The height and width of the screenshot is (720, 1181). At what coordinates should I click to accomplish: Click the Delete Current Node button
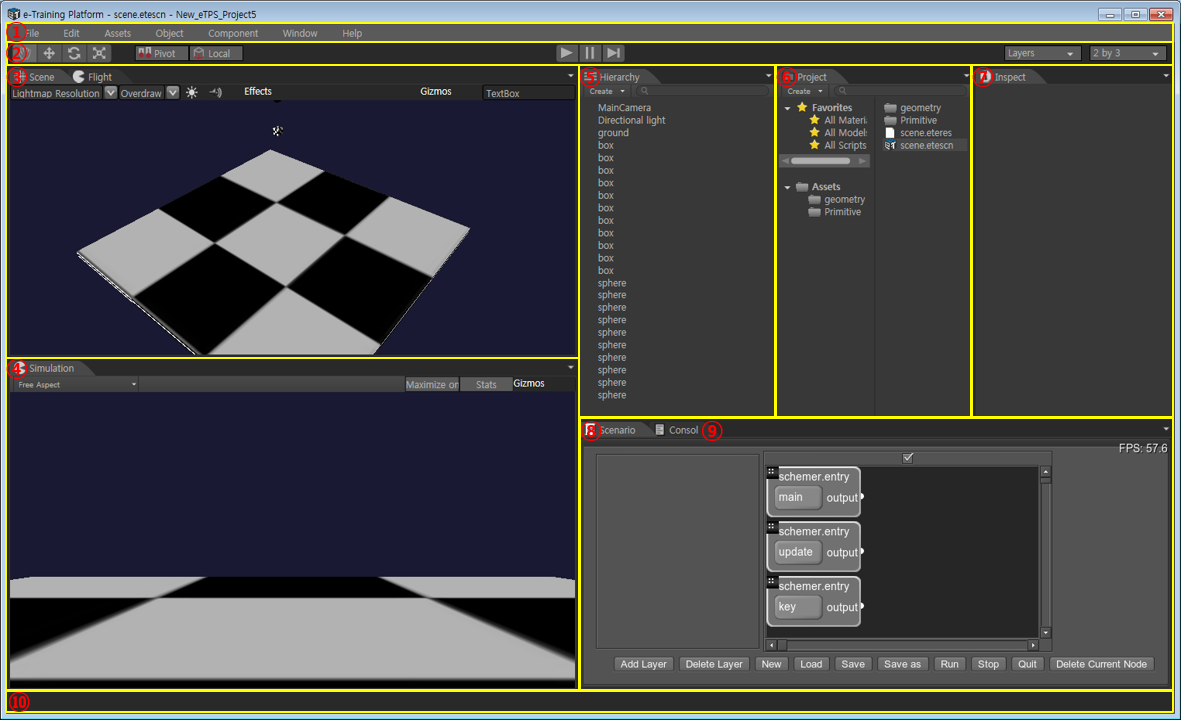1102,664
